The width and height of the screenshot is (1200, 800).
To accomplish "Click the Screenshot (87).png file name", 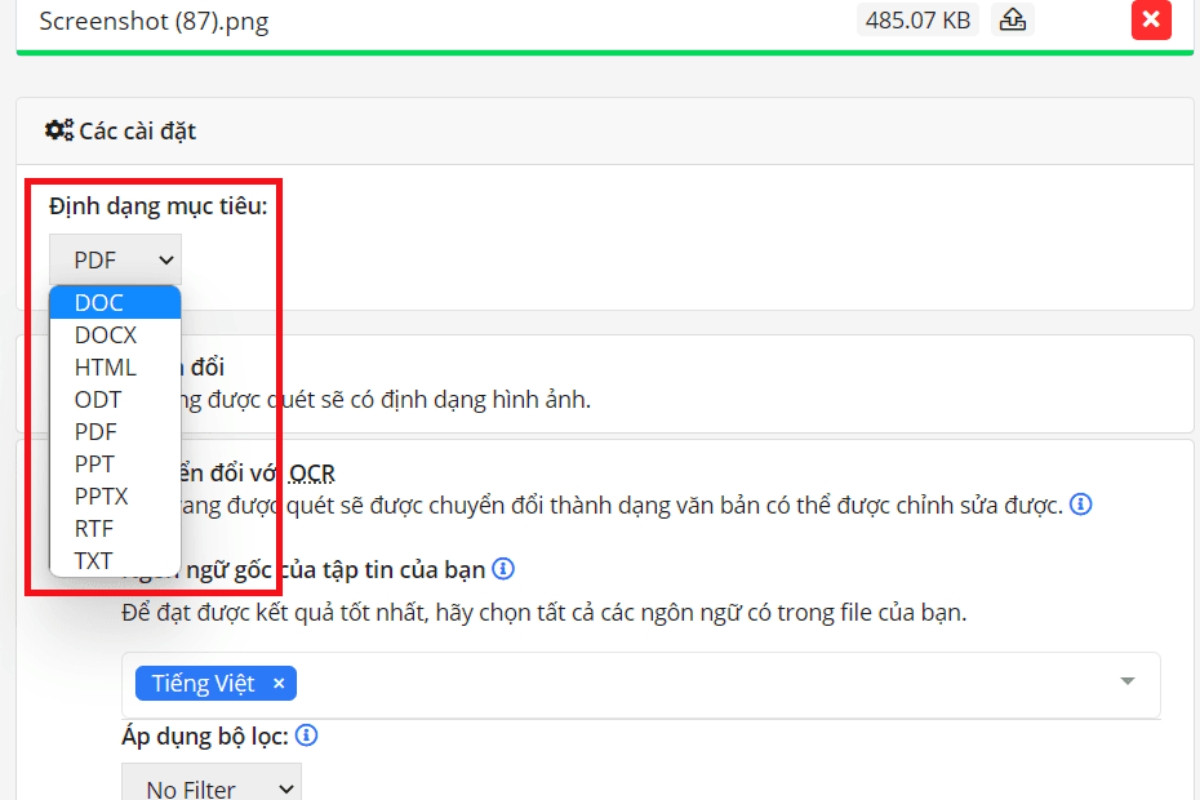I will pyautogui.click(x=154, y=21).
